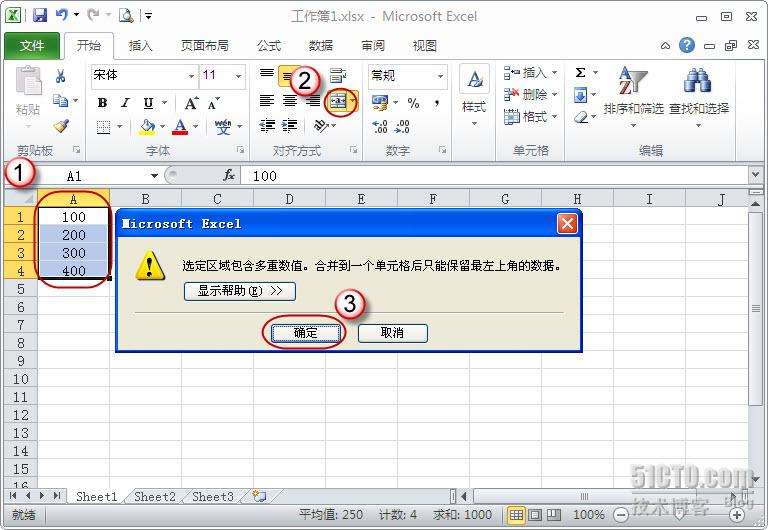Screen dimensions: 768x530
Task: Open Find and Select binoculars icon
Action: [698, 97]
